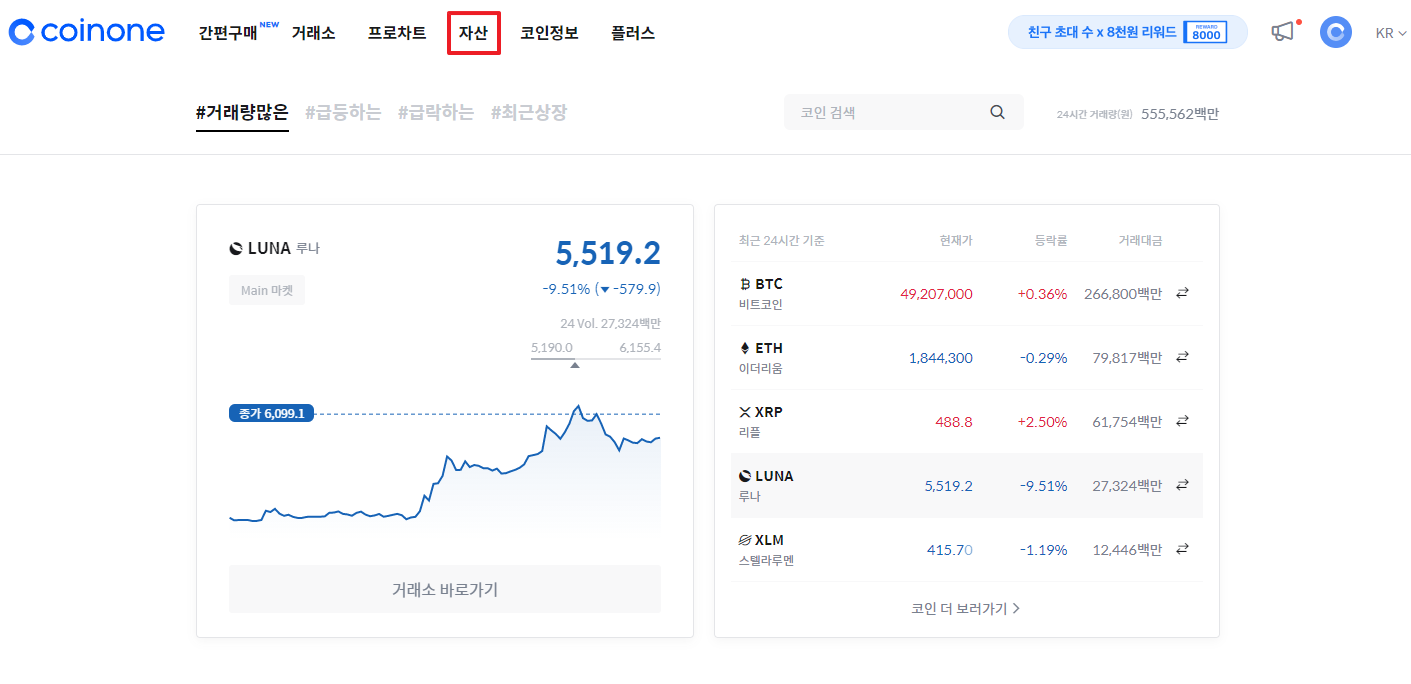Select the #급락하는 tab

point(436,113)
